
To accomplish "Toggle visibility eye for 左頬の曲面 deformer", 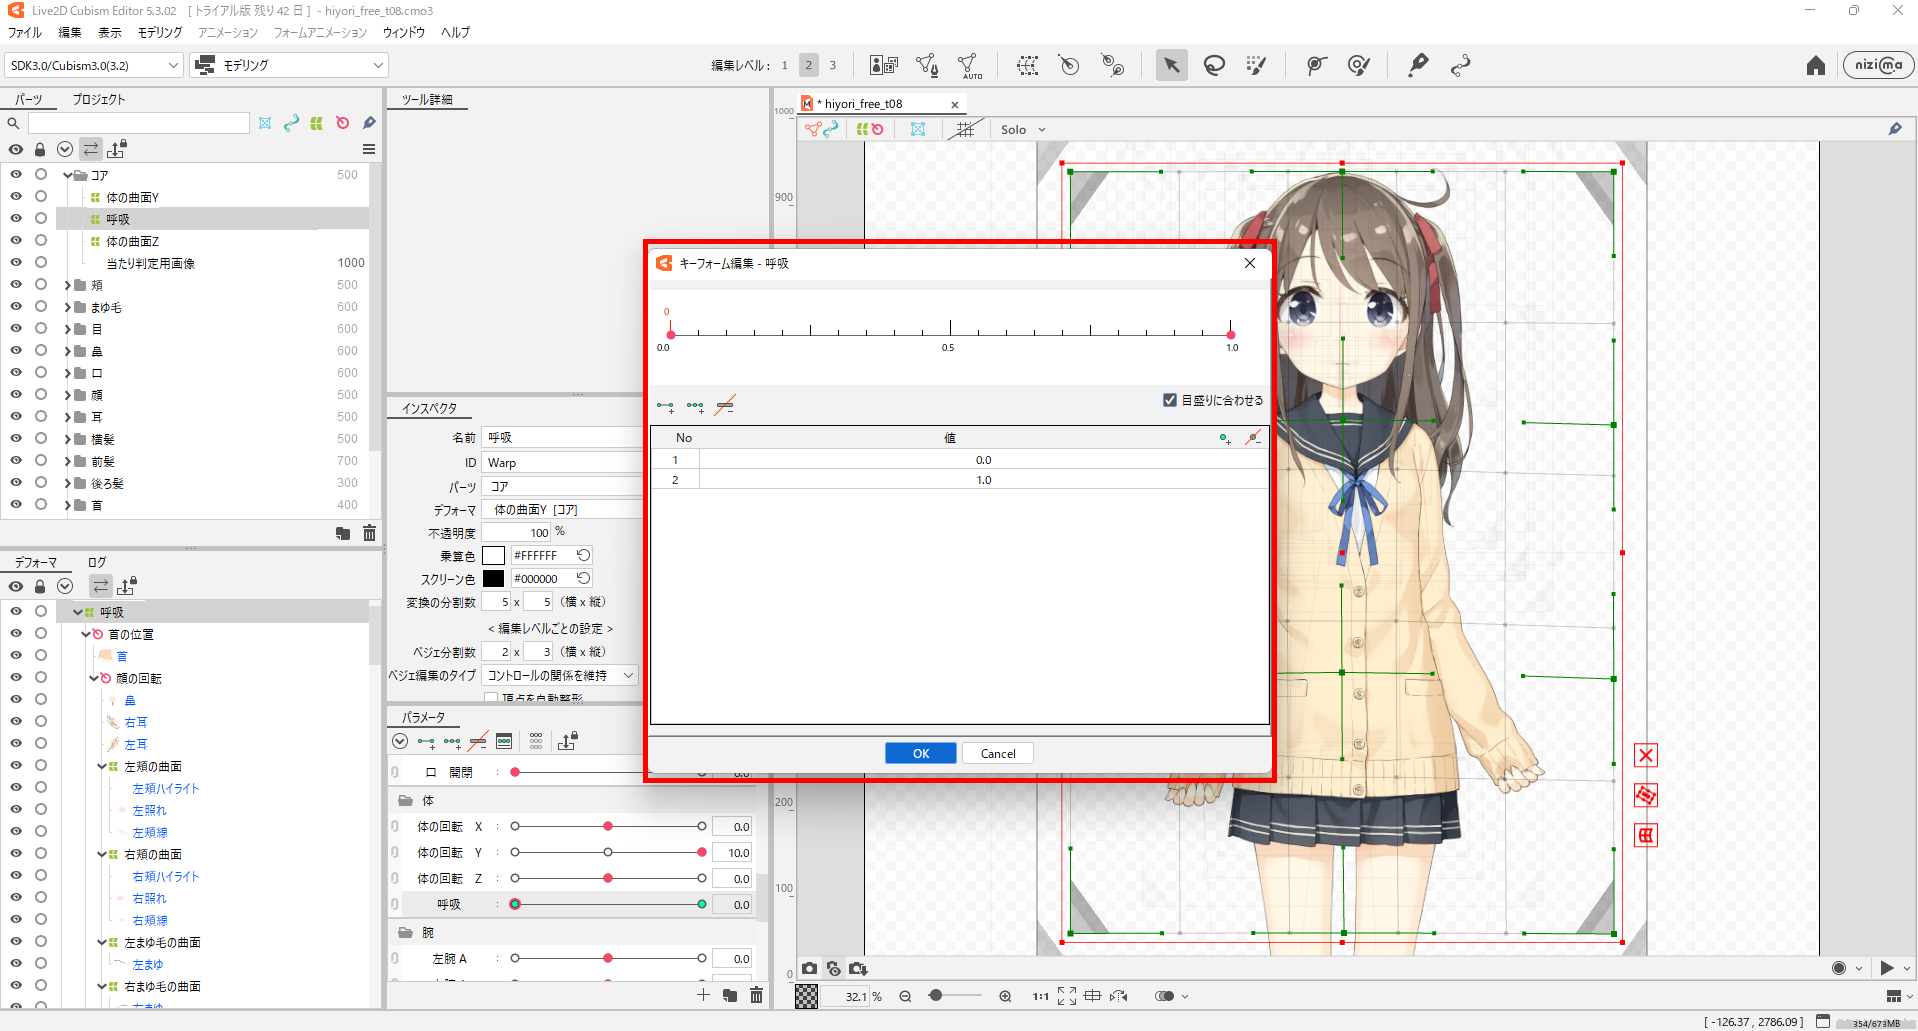I will coord(16,766).
